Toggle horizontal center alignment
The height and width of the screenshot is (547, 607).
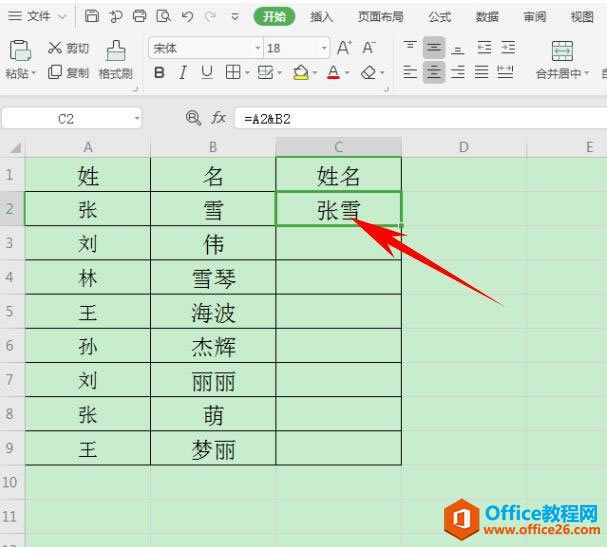click(x=434, y=72)
